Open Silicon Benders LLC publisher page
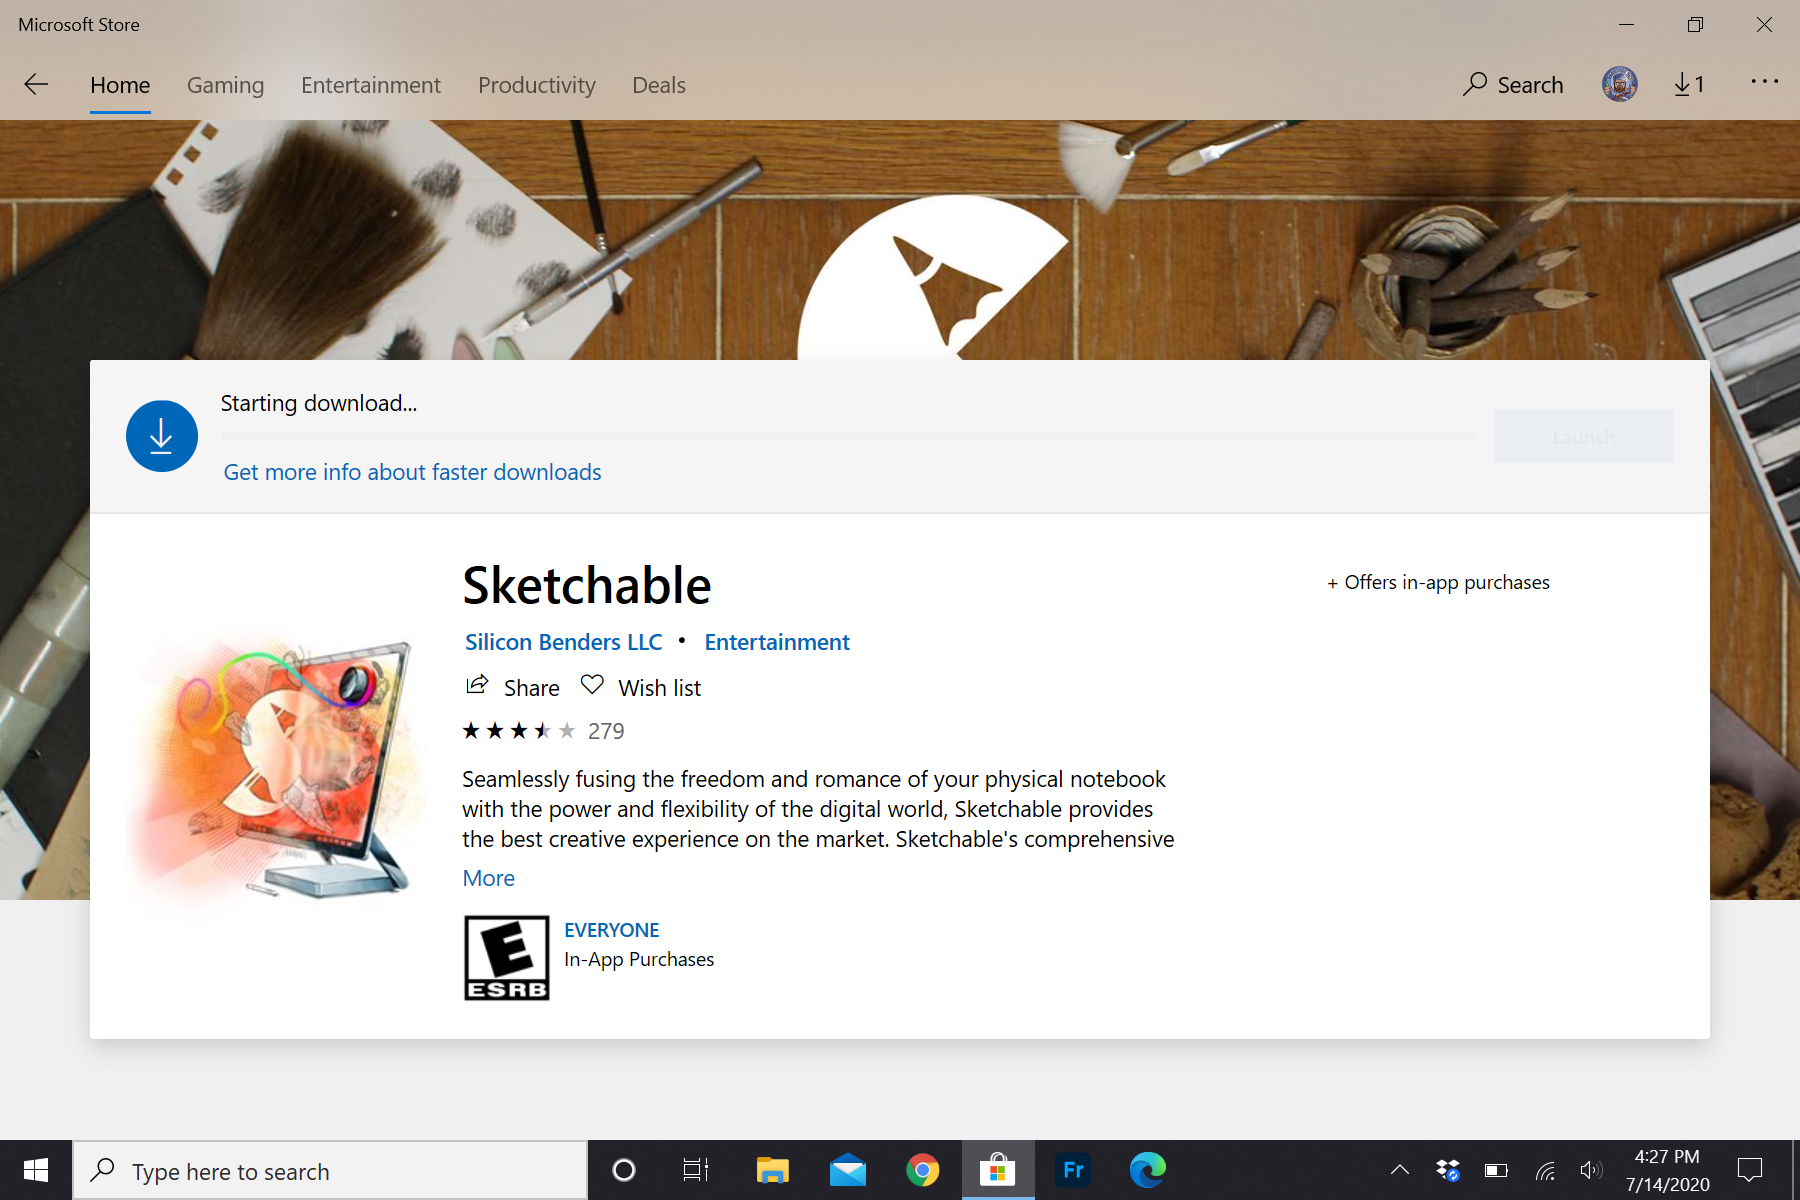This screenshot has width=1800, height=1200. coord(563,642)
